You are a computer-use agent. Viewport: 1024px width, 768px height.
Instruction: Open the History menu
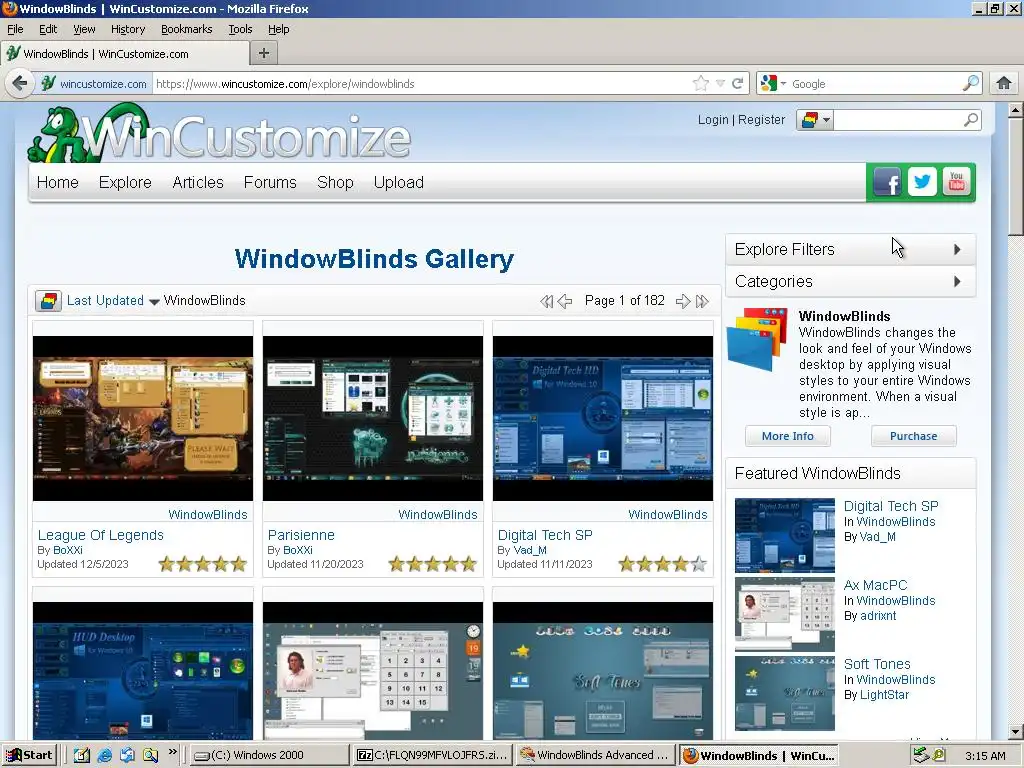pos(127,29)
